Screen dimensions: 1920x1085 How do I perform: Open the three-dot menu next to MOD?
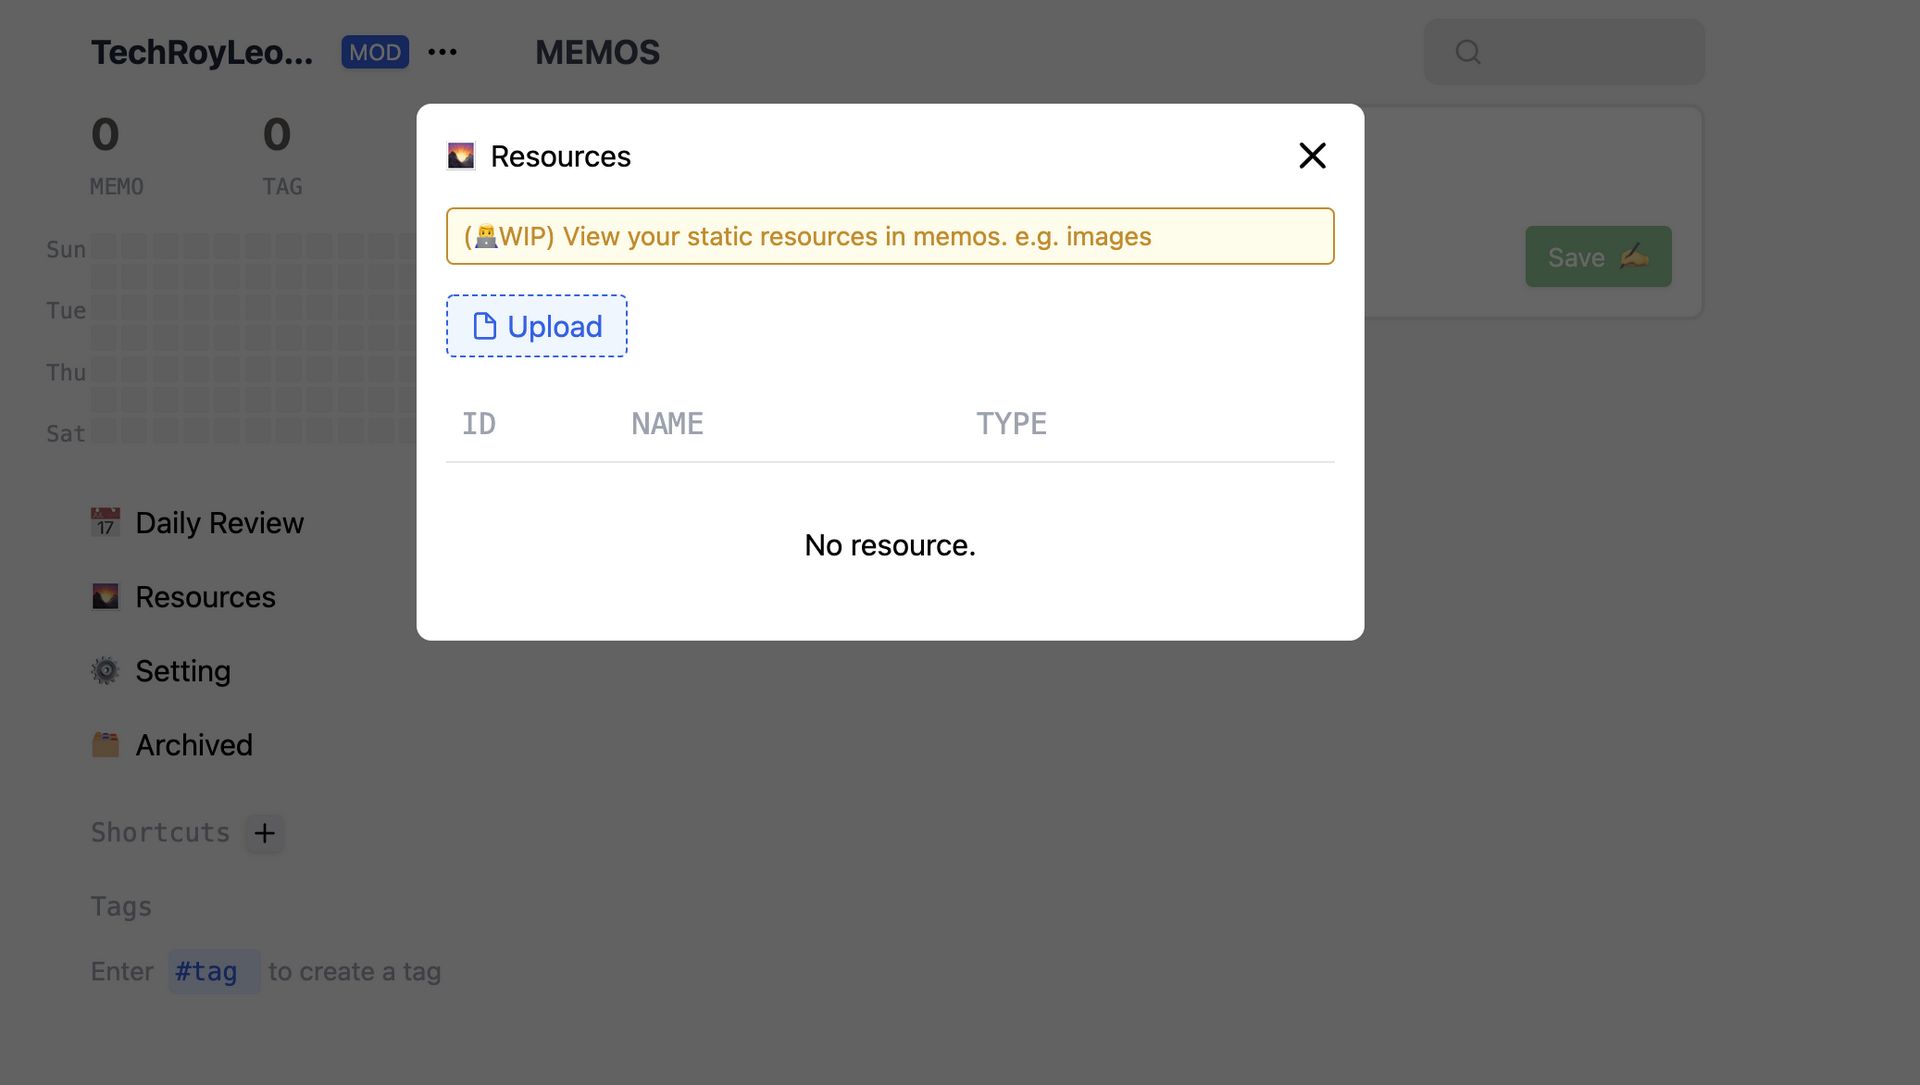tap(442, 52)
